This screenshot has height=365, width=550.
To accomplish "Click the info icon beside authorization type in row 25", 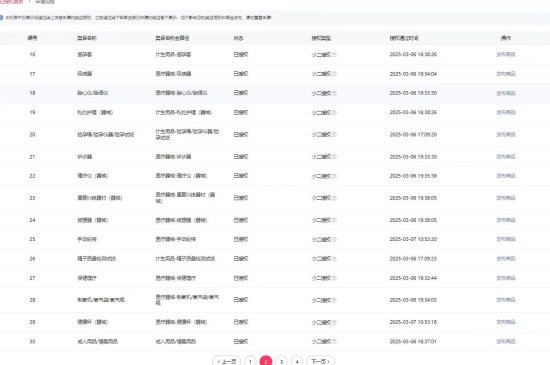I will pos(334,239).
